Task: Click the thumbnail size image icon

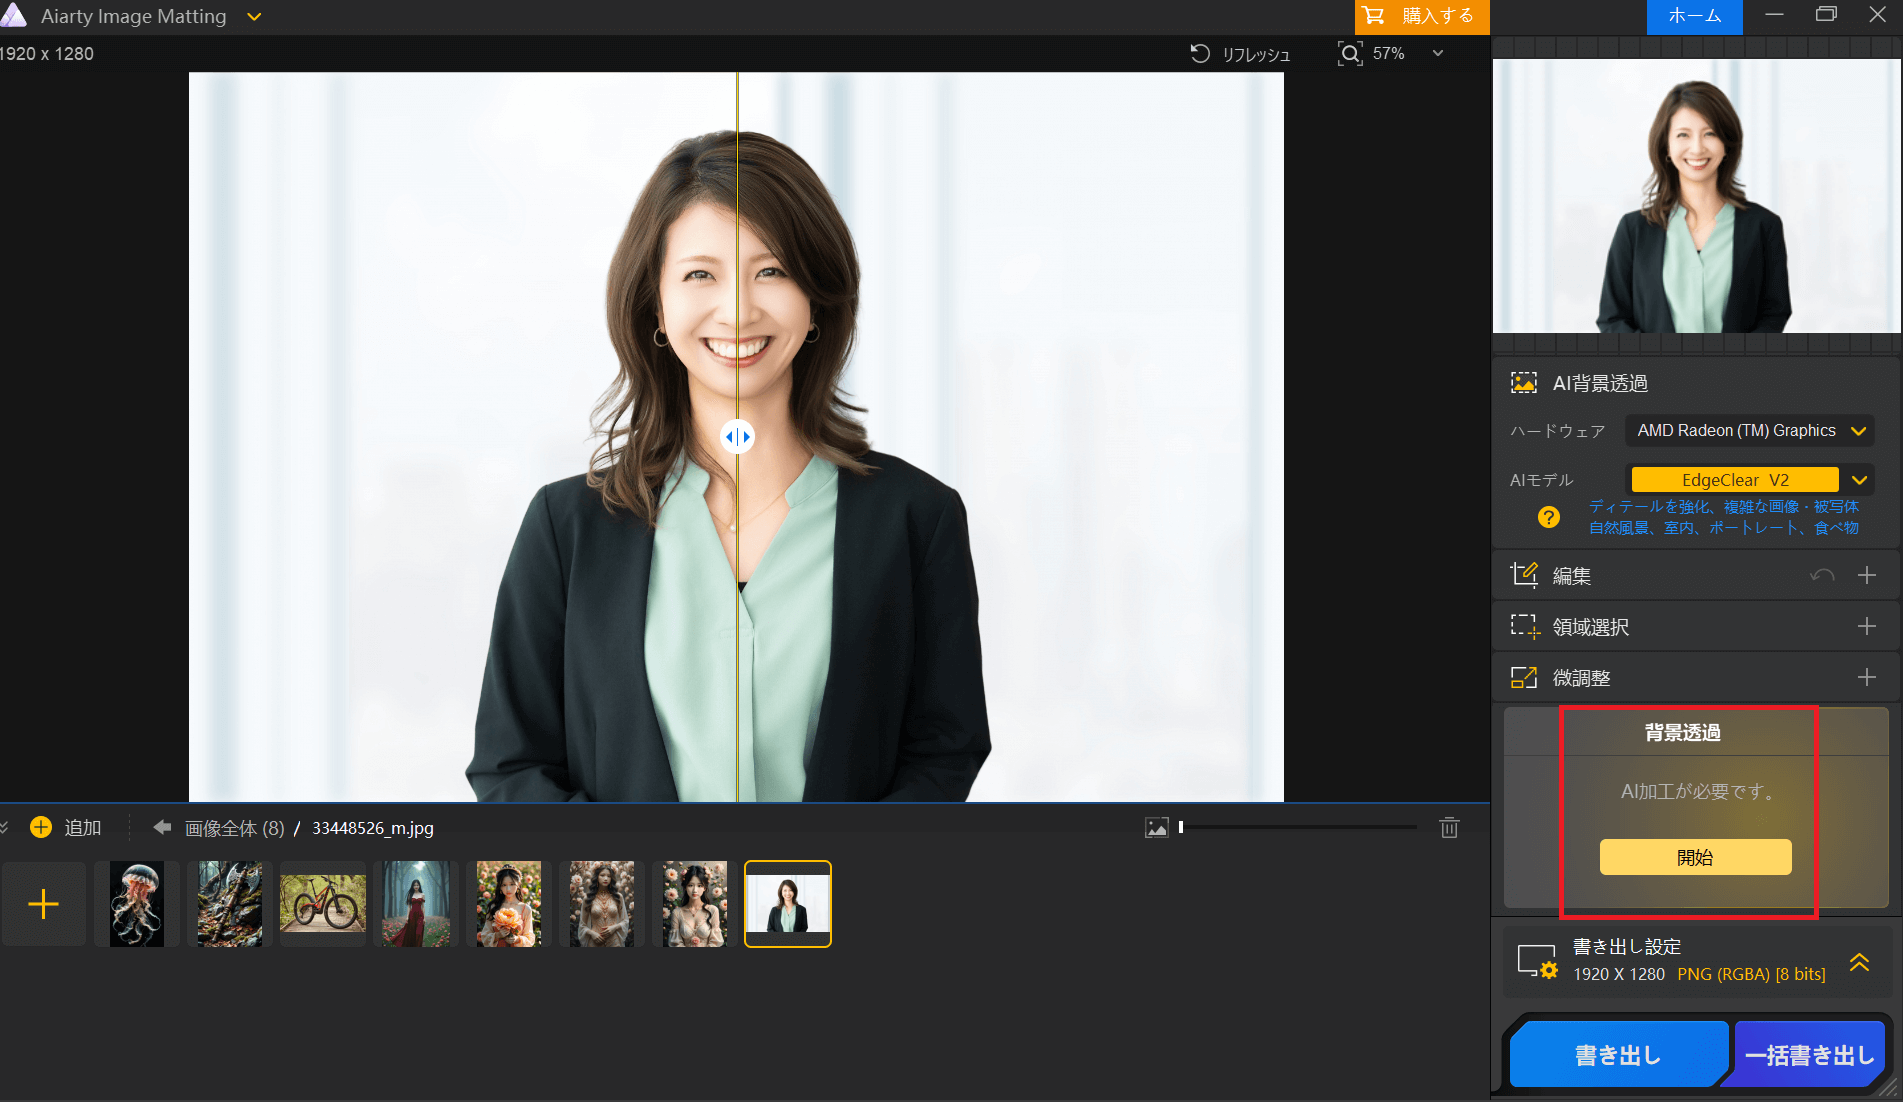Action: tap(1157, 828)
